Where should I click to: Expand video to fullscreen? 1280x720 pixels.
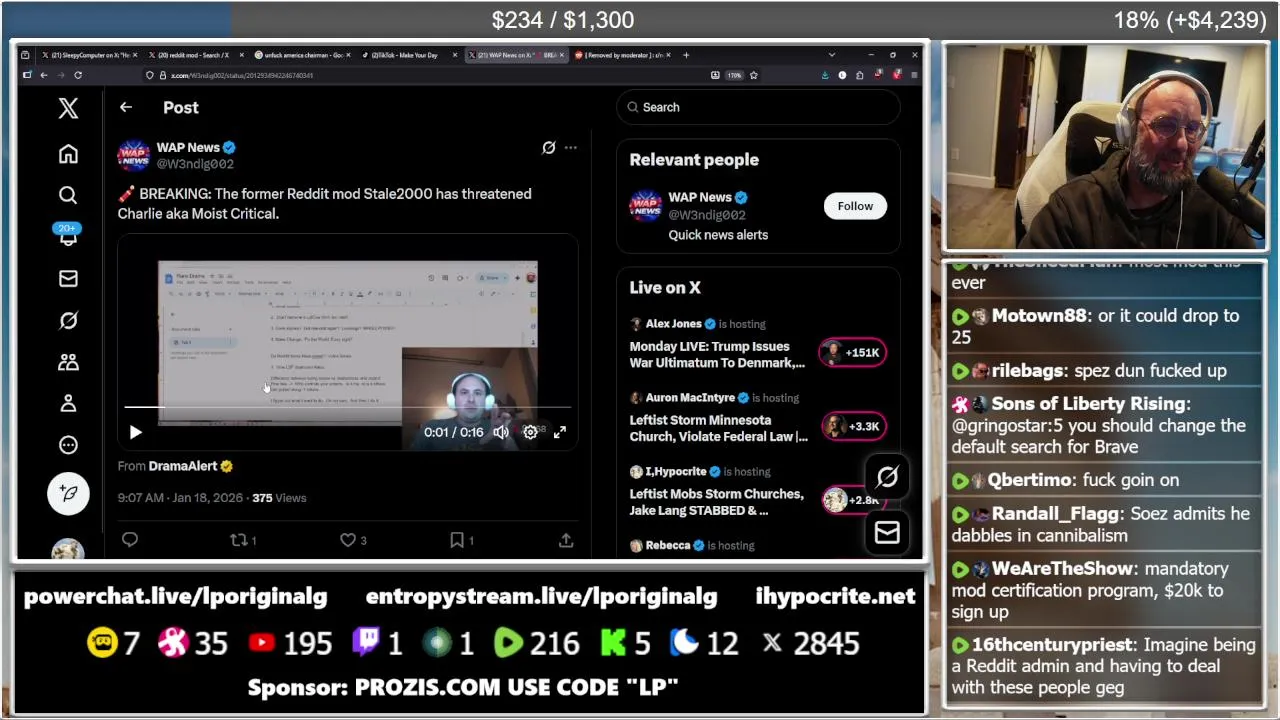click(x=560, y=432)
